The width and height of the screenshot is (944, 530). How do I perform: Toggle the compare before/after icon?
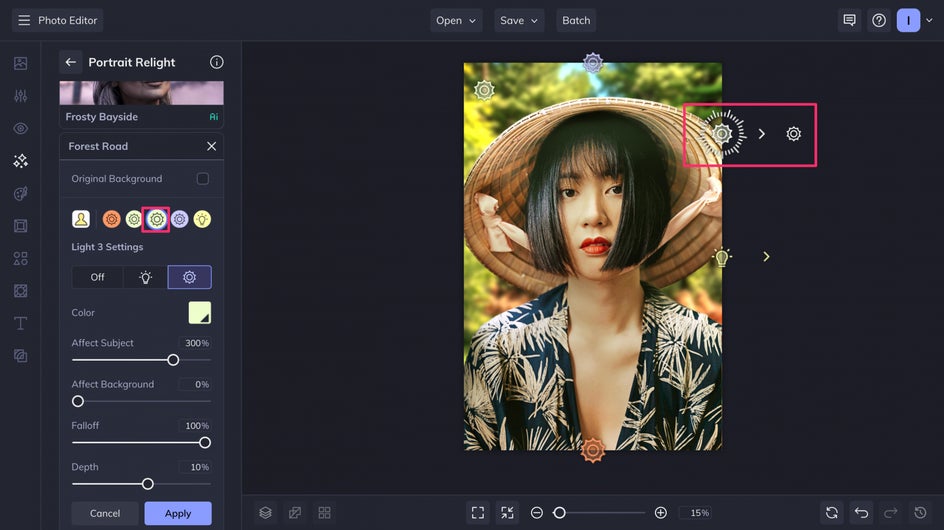tap(295, 513)
